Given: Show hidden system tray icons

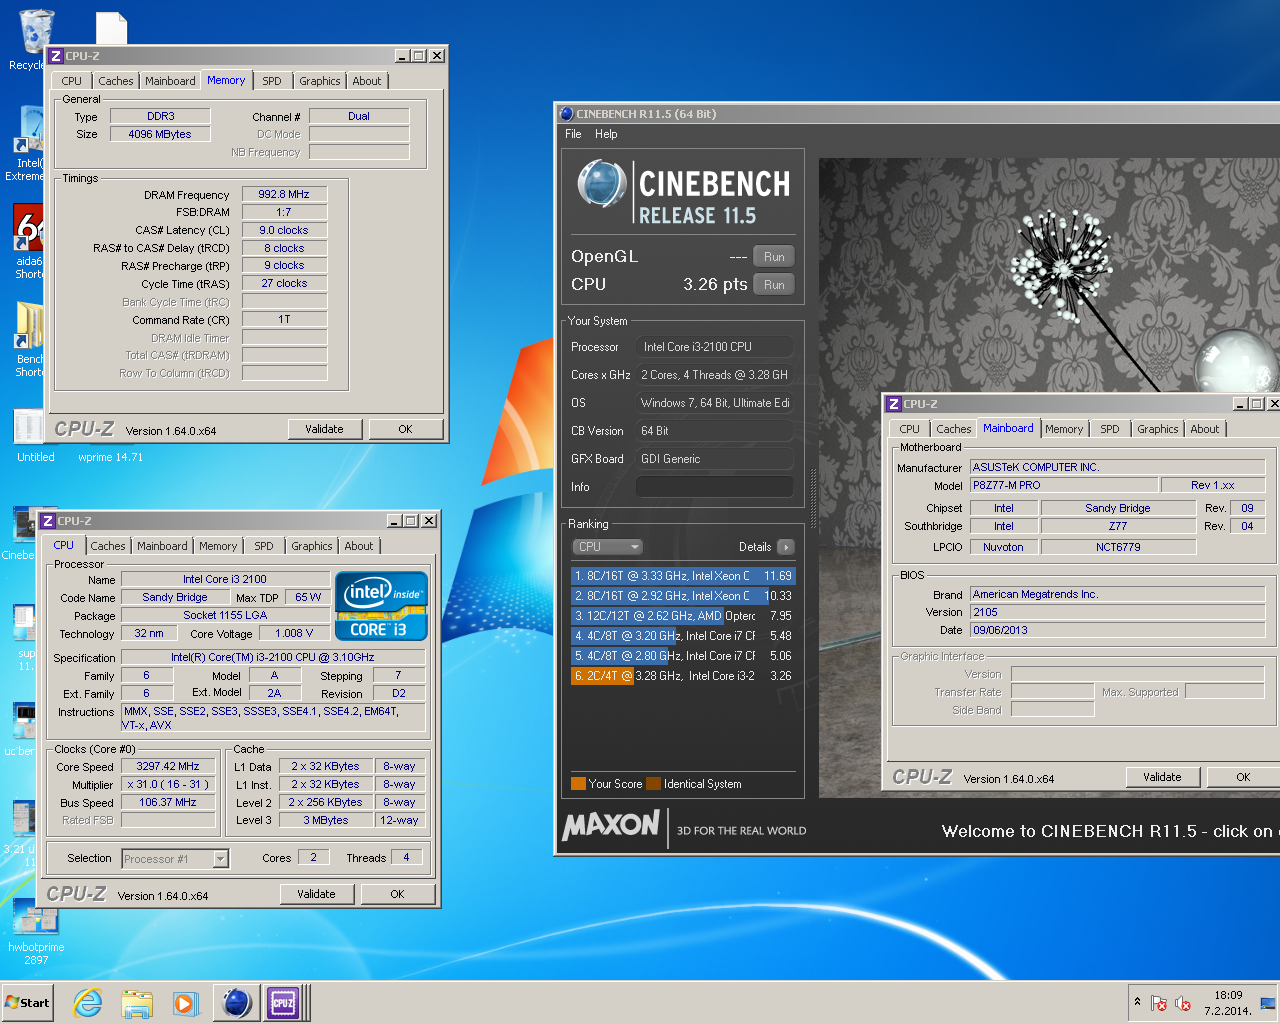Looking at the screenshot, I should point(1137,1002).
